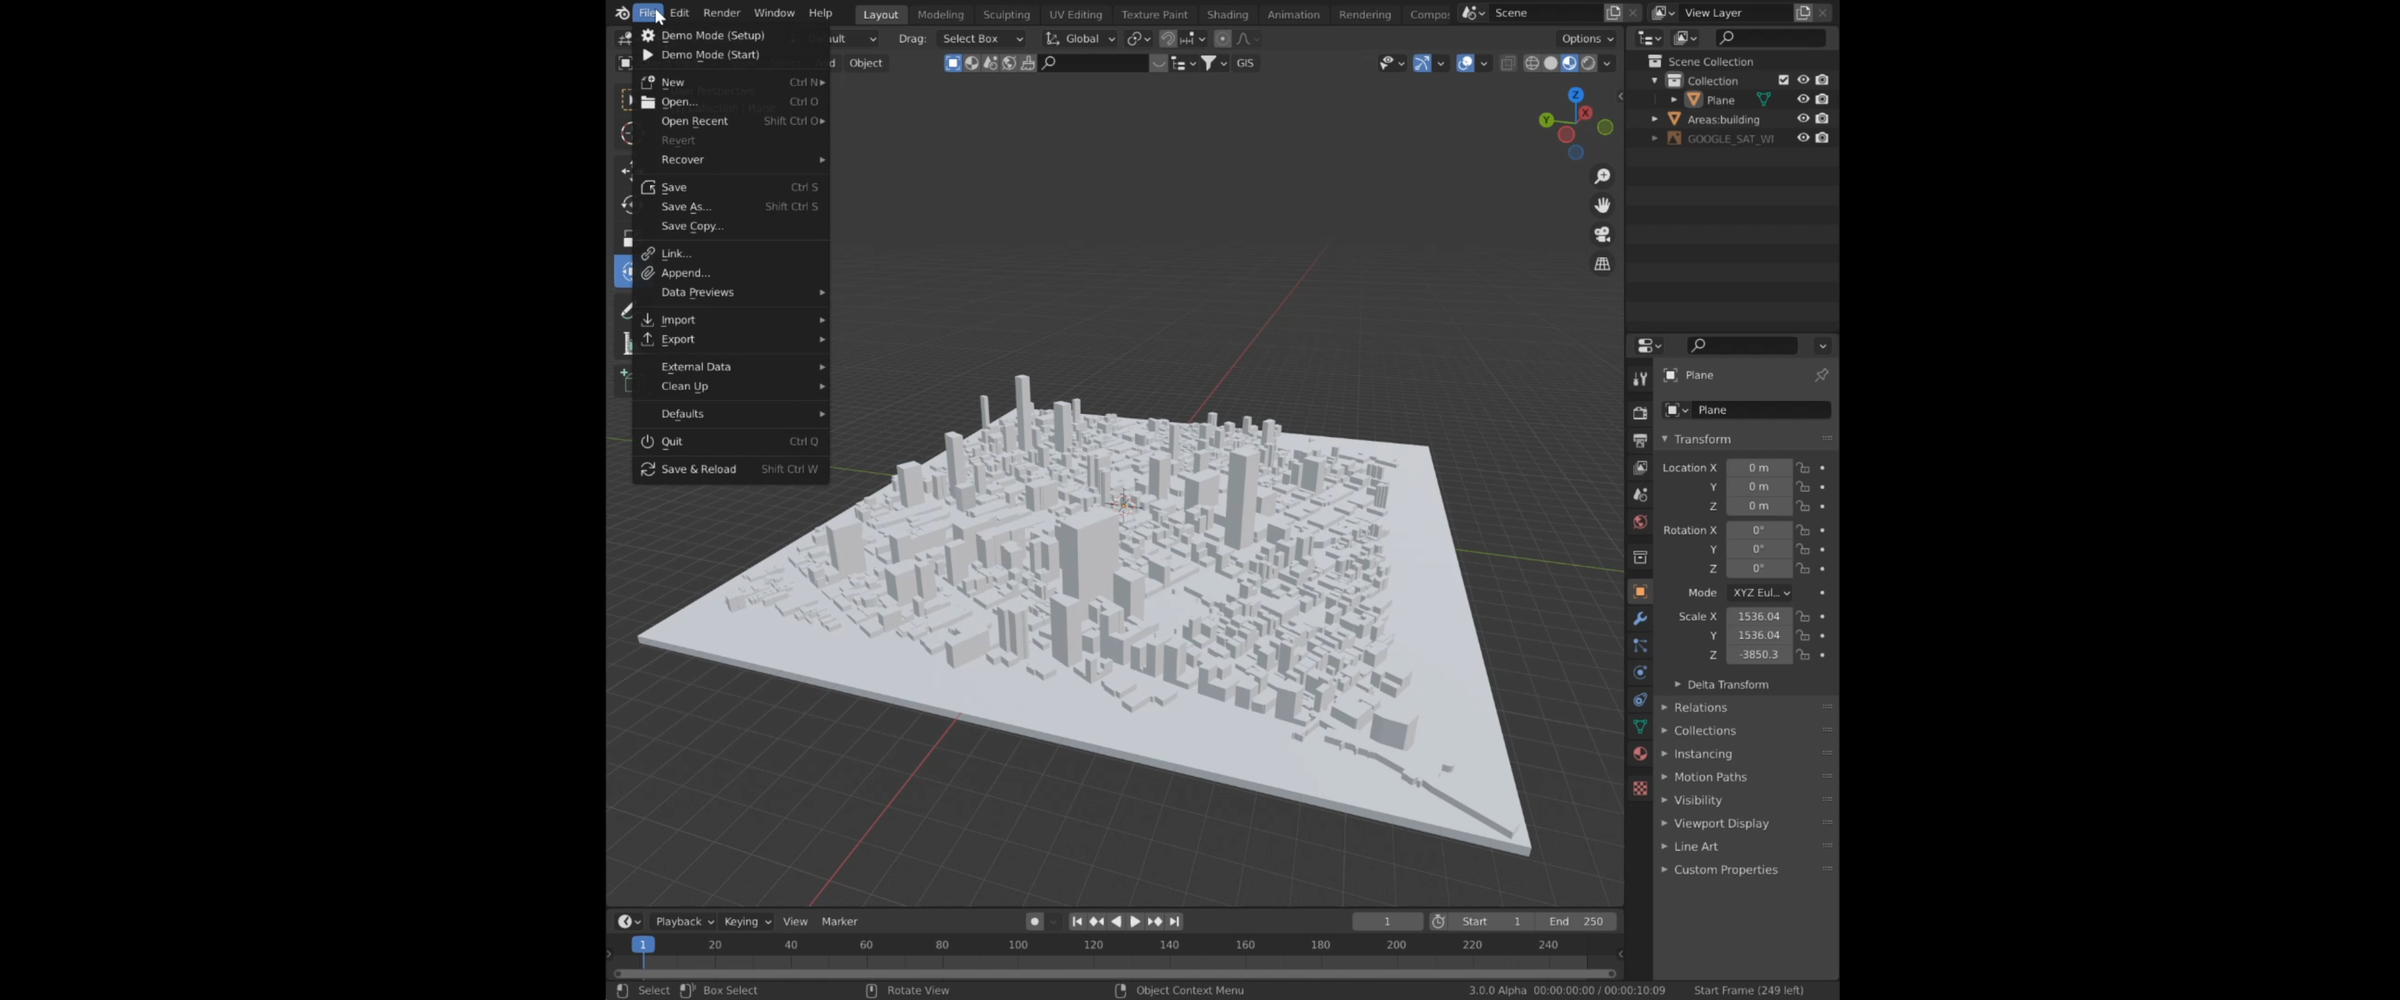Click the viewport zoom magnifier gizmo
This screenshot has width=2400, height=1000.
[1602, 175]
